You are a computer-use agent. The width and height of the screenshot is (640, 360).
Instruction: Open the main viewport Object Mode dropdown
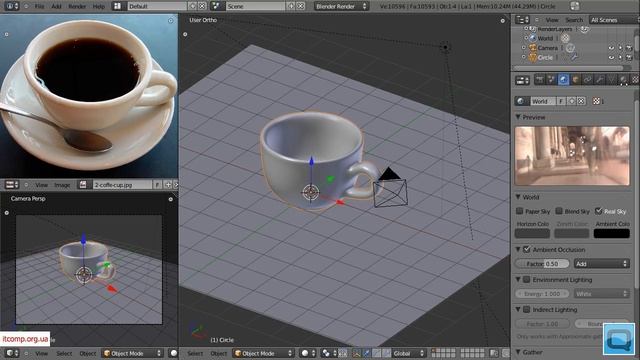[263, 353]
